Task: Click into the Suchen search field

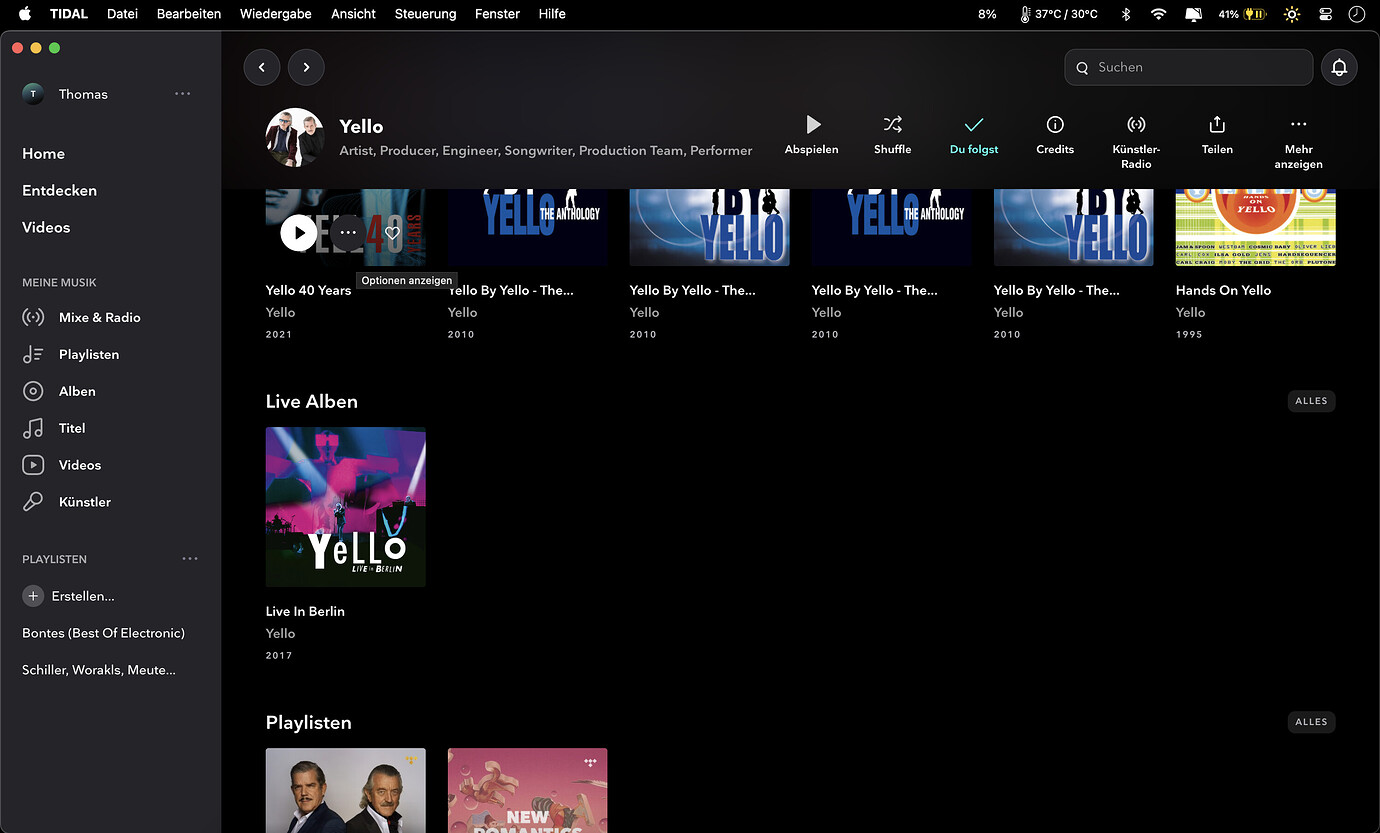Action: click(1188, 67)
